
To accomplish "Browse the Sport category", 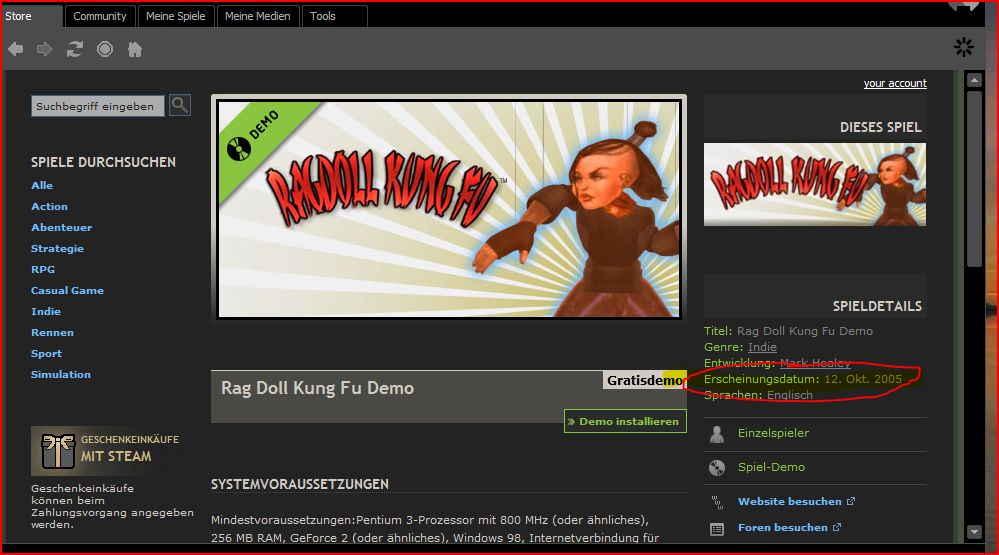I will (x=47, y=354).
